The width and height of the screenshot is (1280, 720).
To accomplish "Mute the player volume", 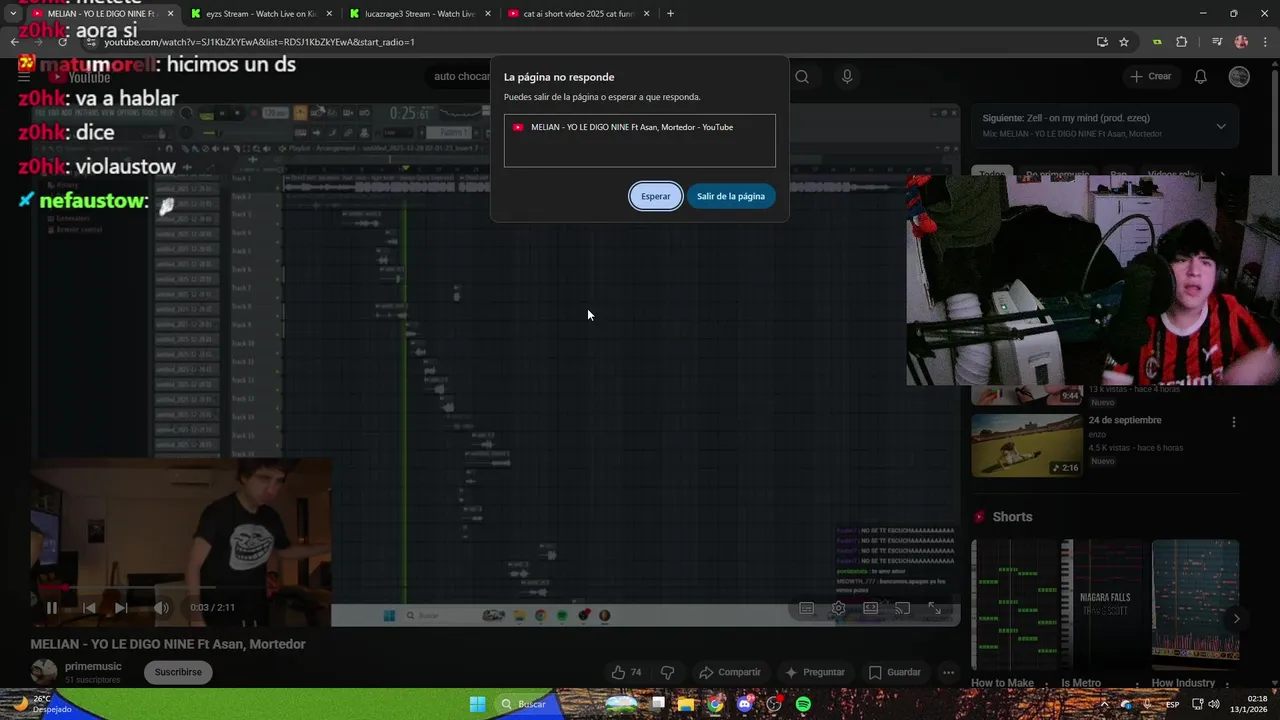I will click(161, 607).
